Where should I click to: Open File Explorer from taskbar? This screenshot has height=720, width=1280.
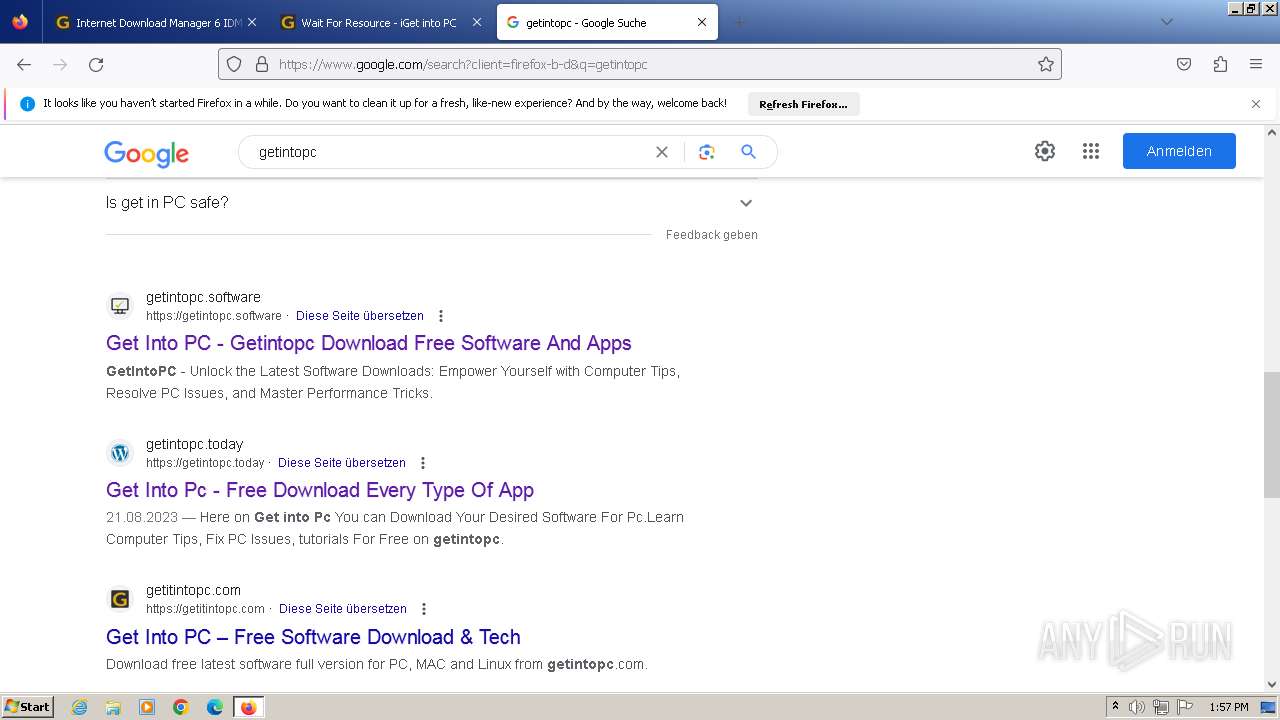(x=113, y=707)
